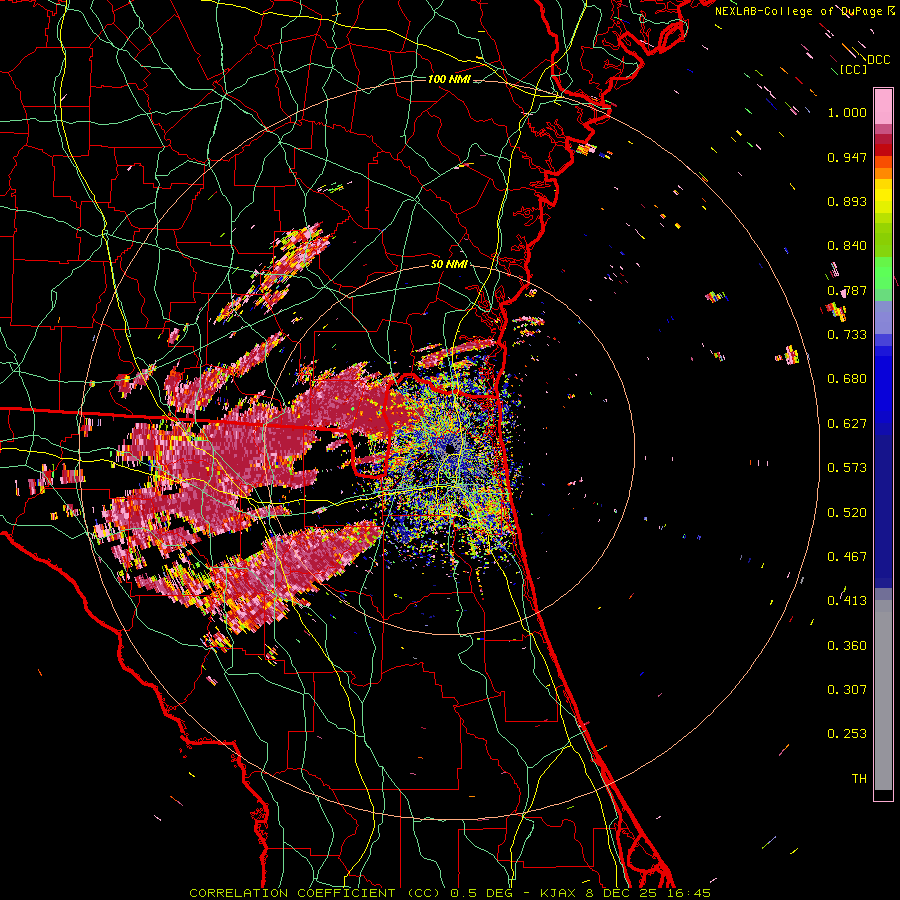This screenshot has height=900, width=900.
Task: Click the DCC label above the color scale
Action: tap(878, 60)
